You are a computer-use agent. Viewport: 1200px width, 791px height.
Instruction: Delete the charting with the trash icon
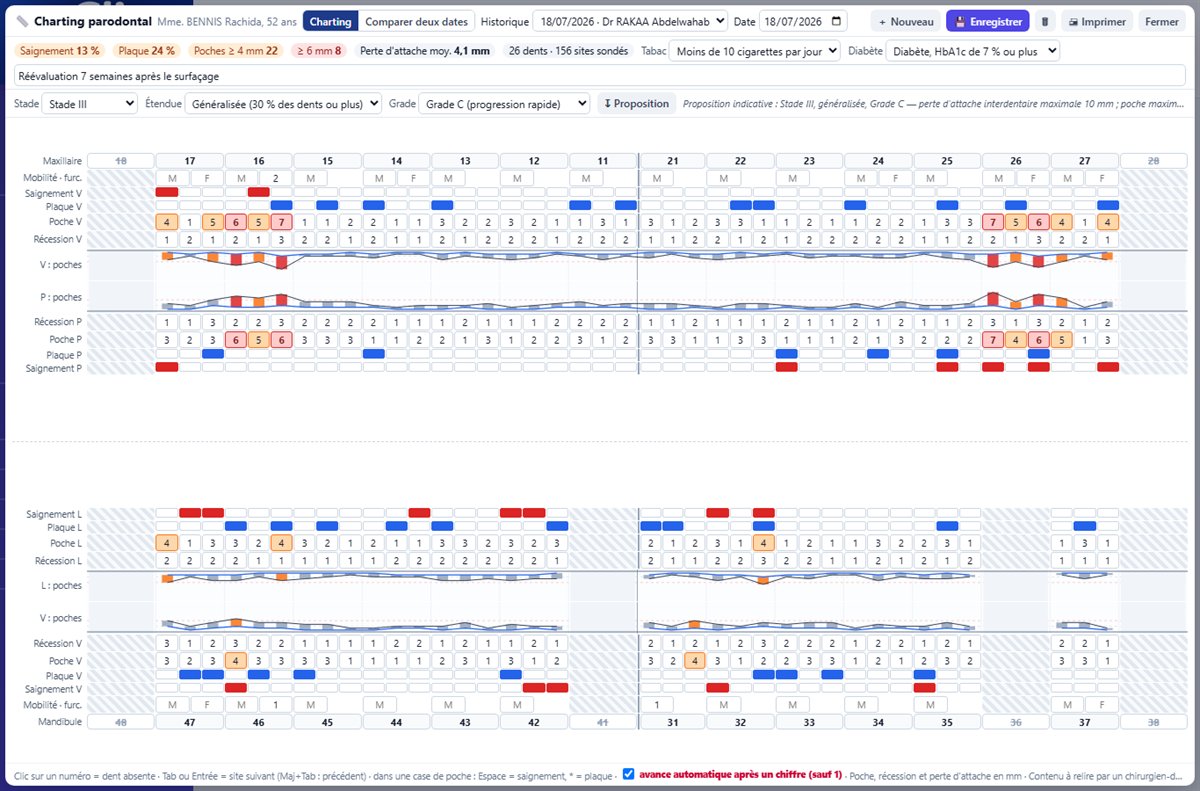pyautogui.click(x=1045, y=21)
